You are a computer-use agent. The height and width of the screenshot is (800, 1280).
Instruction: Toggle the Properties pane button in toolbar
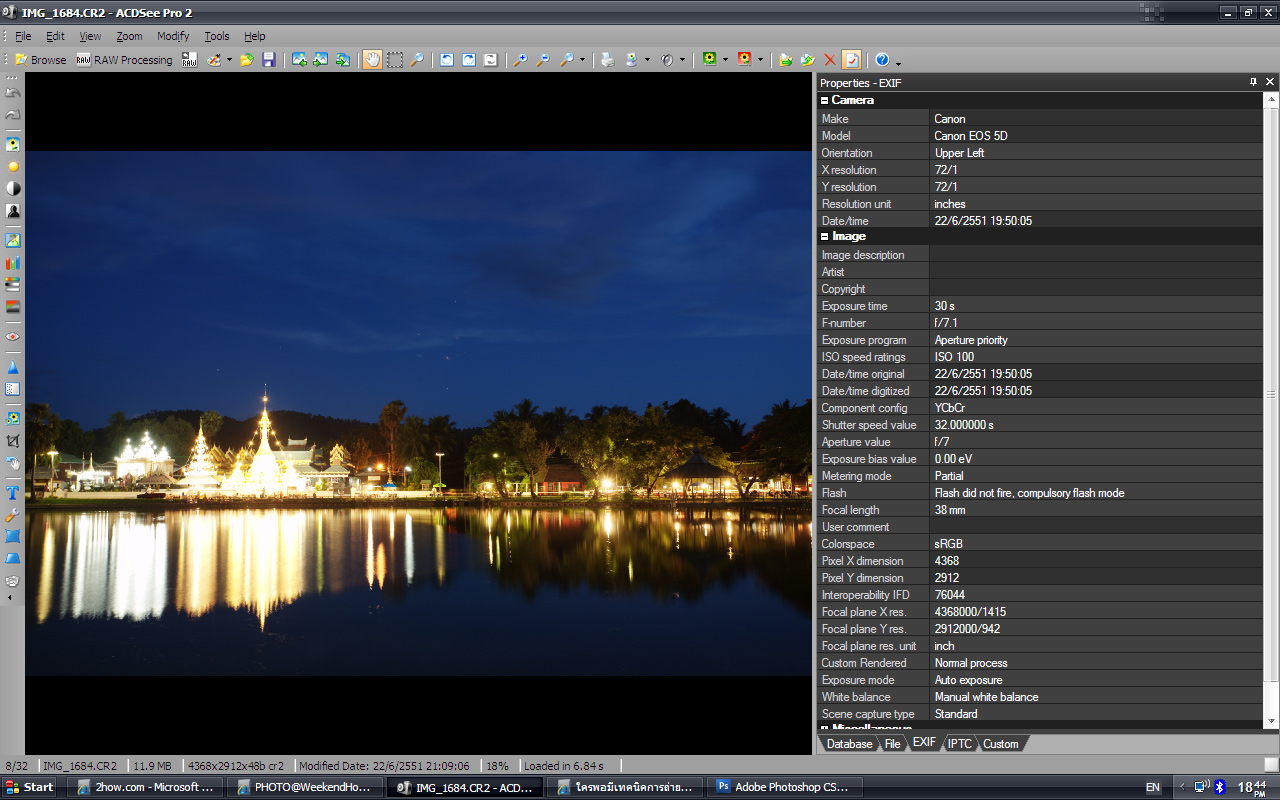(851, 60)
